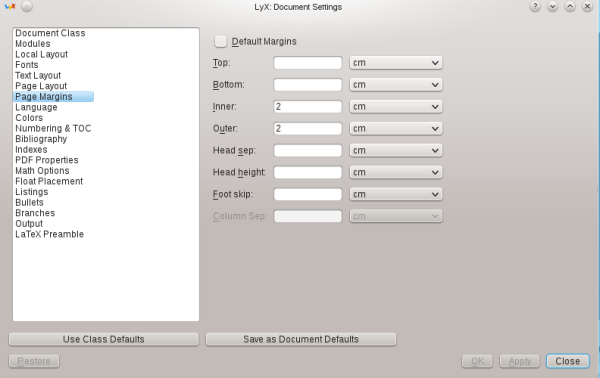The image size is (600, 378).
Task: Open the Bullets settings
Action: 29,202
